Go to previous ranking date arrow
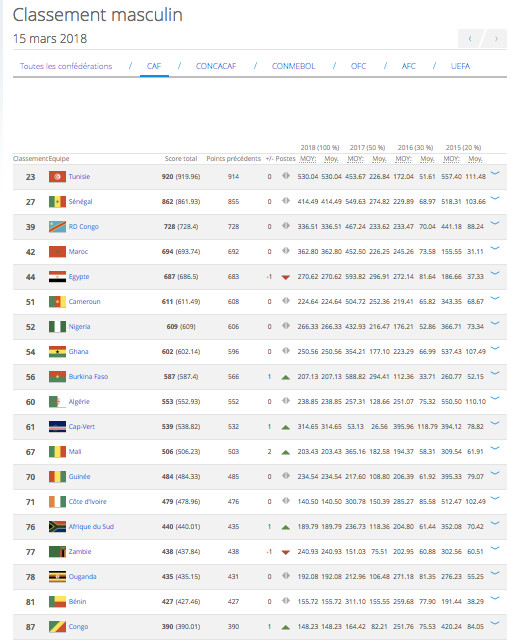The height and width of the screenshot is (642, 514). (470, 38)
